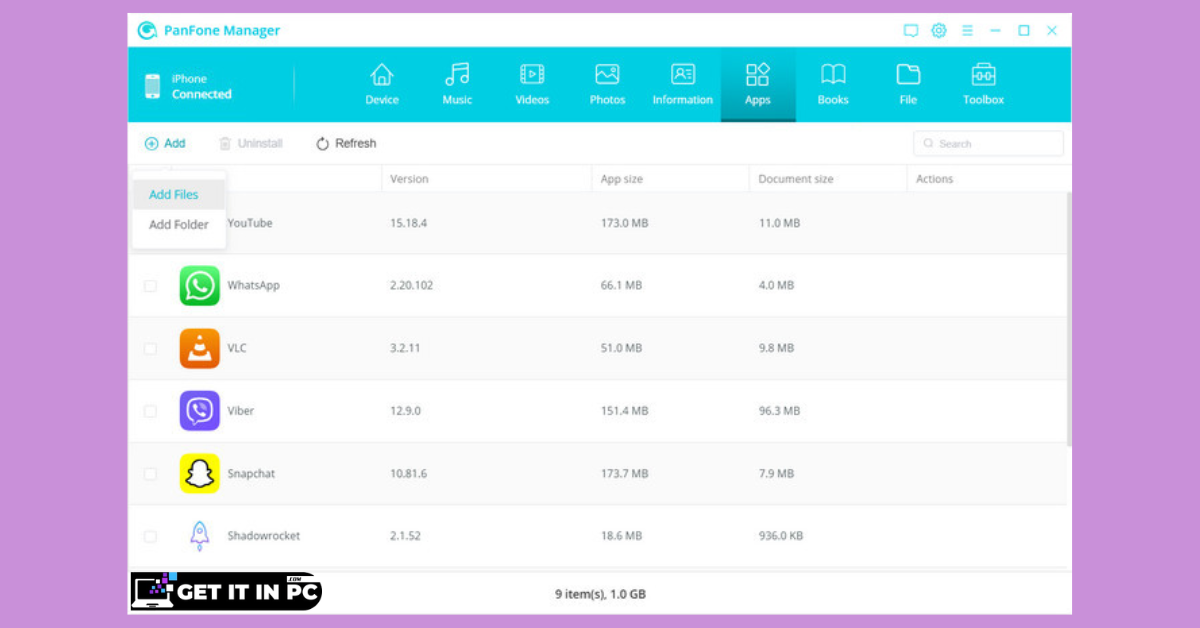Open the Videos tab
This screenshot has height=628, width=1200.
coord(532,85)
